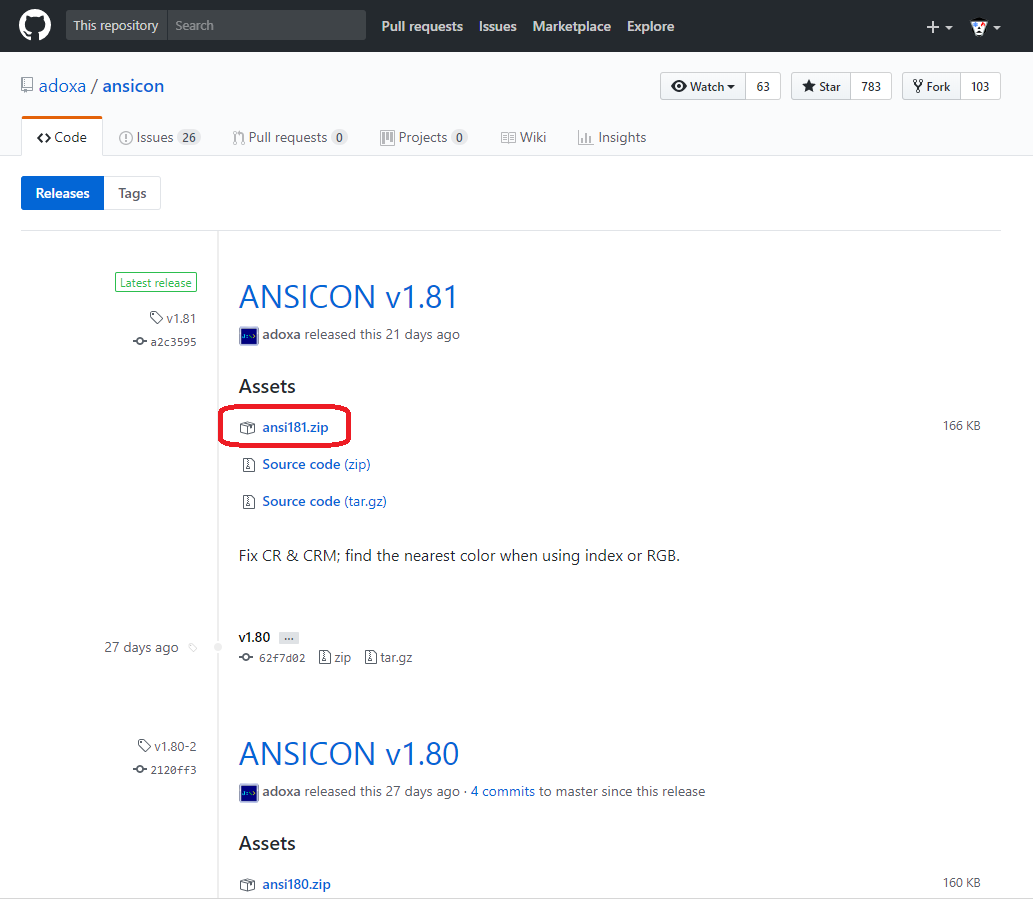Download ansi181.zip asset
This screenshot has width=1033, height=899.
tap(295, 427)
